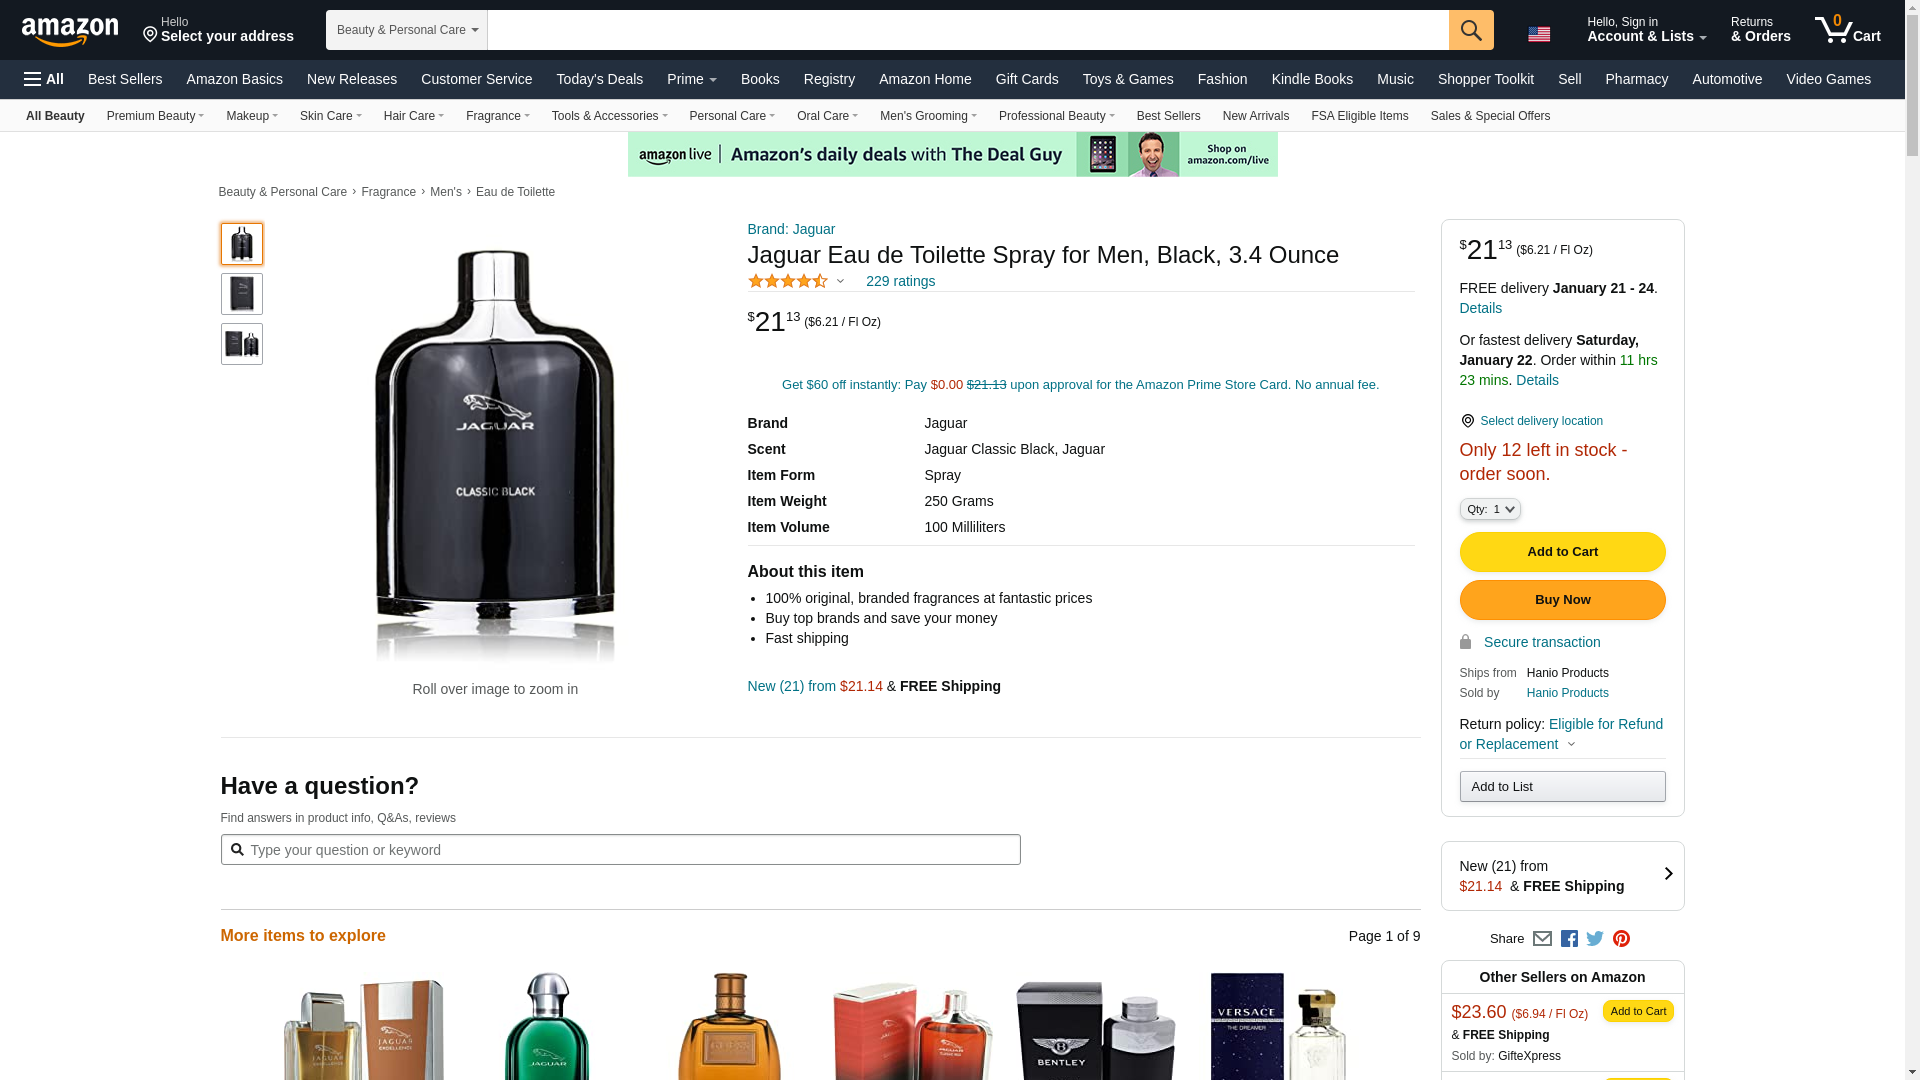Click the Add to Cart button
Image resolution: width=1920 pixels, height=1080 pixels.
1562,552
